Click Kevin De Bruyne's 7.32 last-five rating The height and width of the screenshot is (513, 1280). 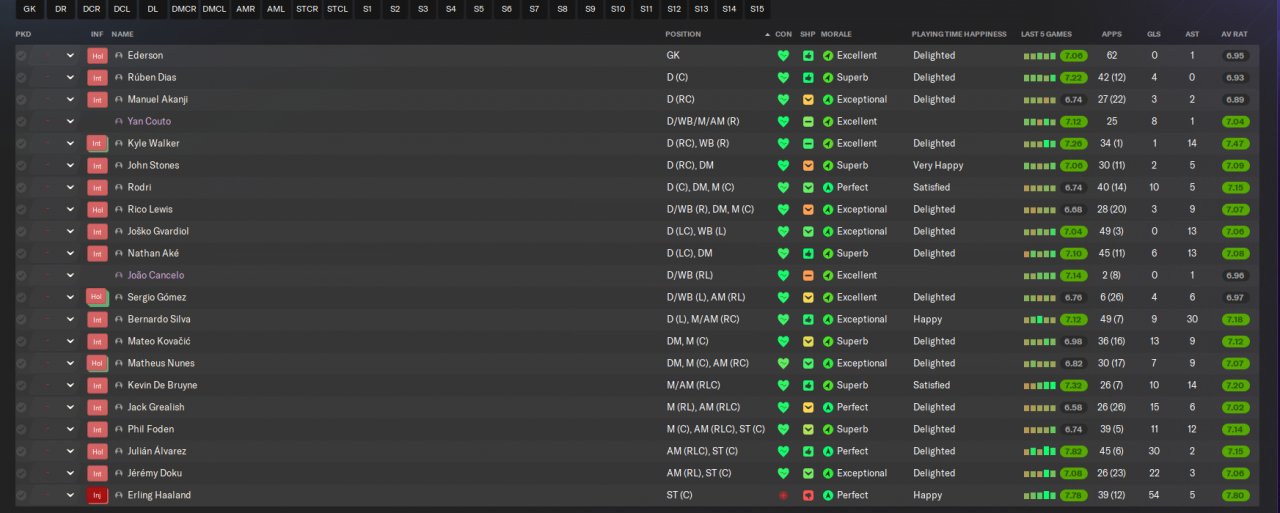1074,386
